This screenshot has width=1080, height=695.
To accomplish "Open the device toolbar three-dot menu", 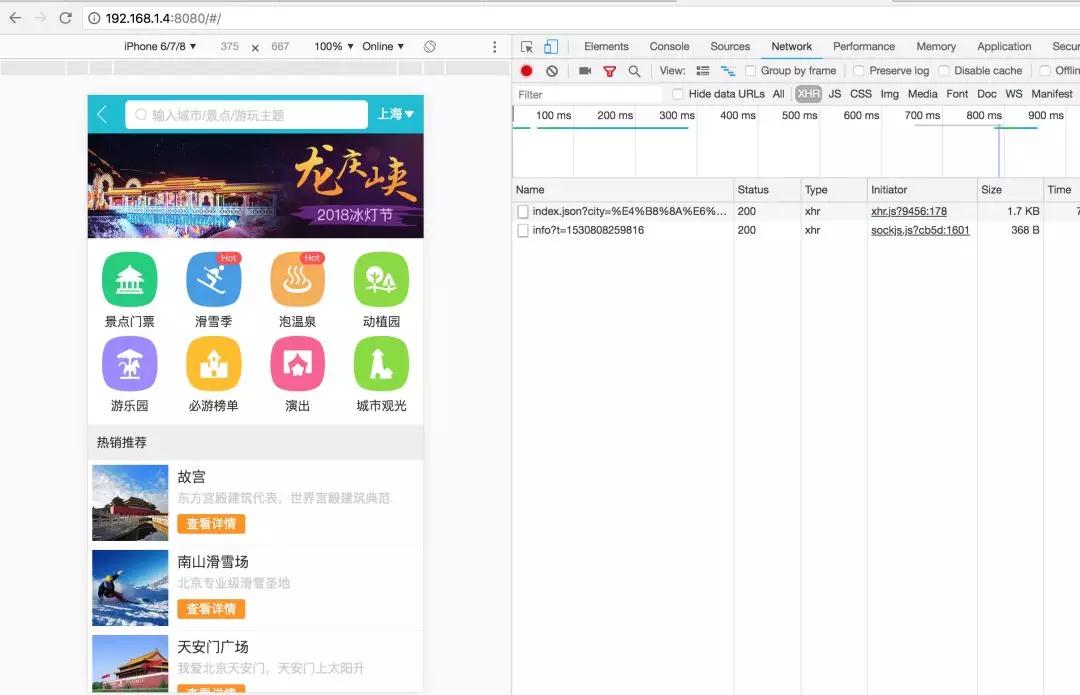I will pos(495,46).
